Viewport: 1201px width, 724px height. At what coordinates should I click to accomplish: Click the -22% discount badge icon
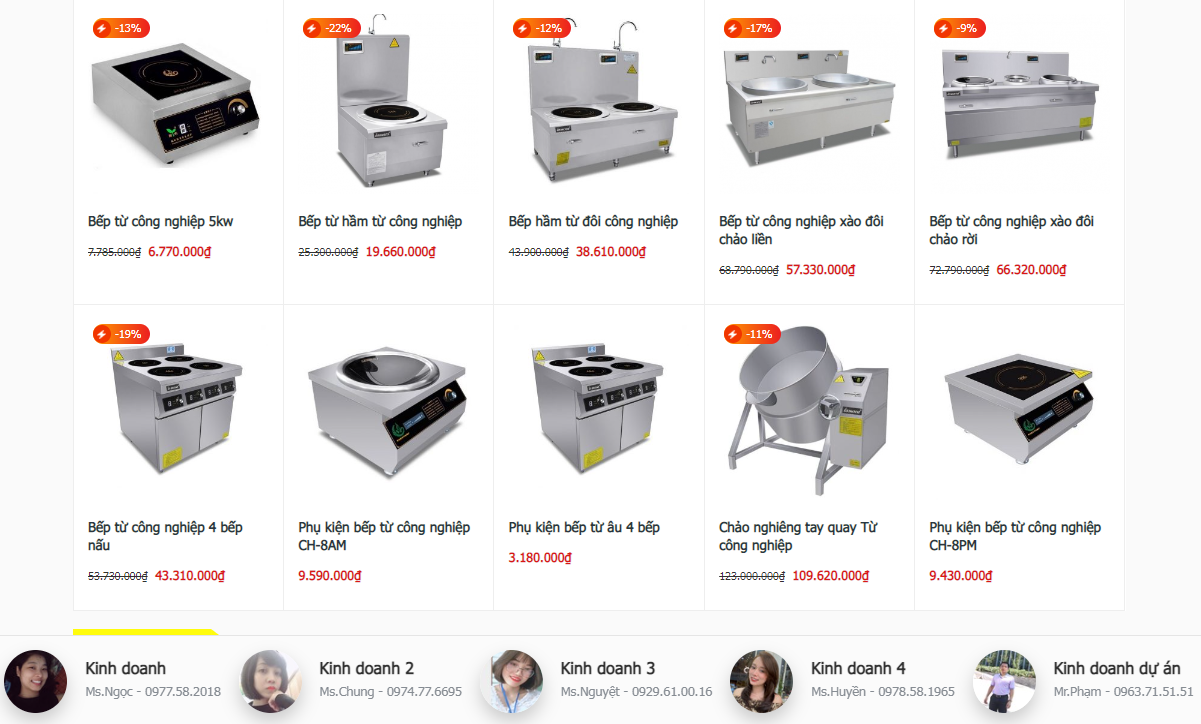(330, 28)
